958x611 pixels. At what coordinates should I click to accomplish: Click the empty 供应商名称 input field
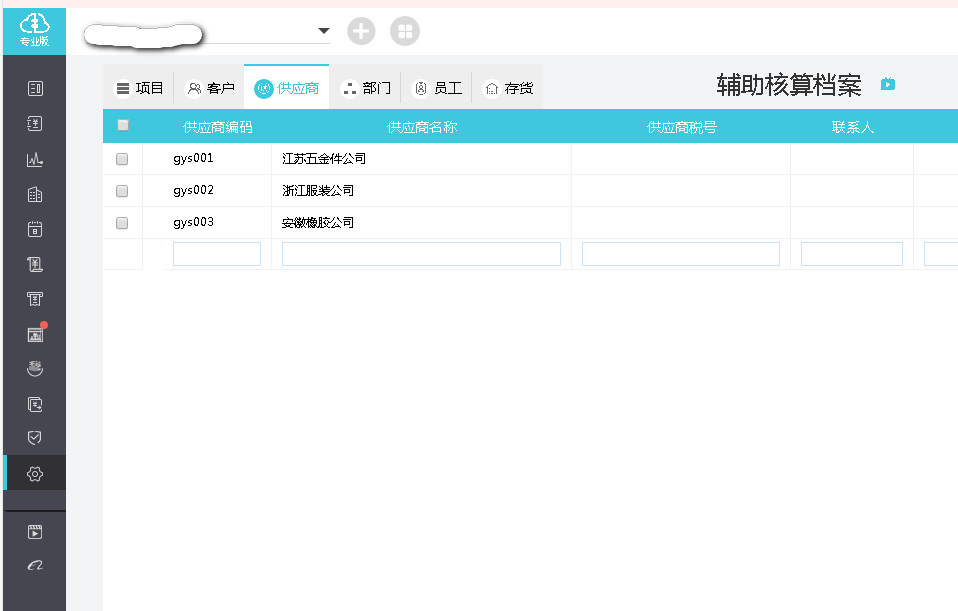click(x=421, y=254)
